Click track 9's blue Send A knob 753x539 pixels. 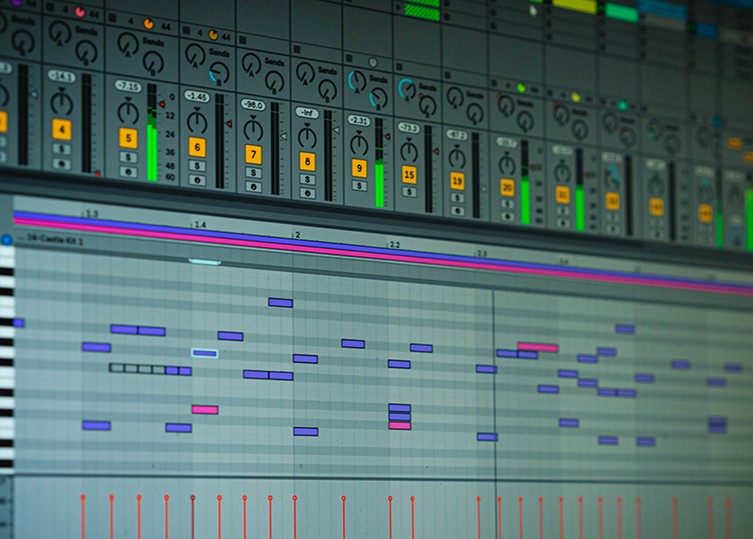(x=357, y=81)
